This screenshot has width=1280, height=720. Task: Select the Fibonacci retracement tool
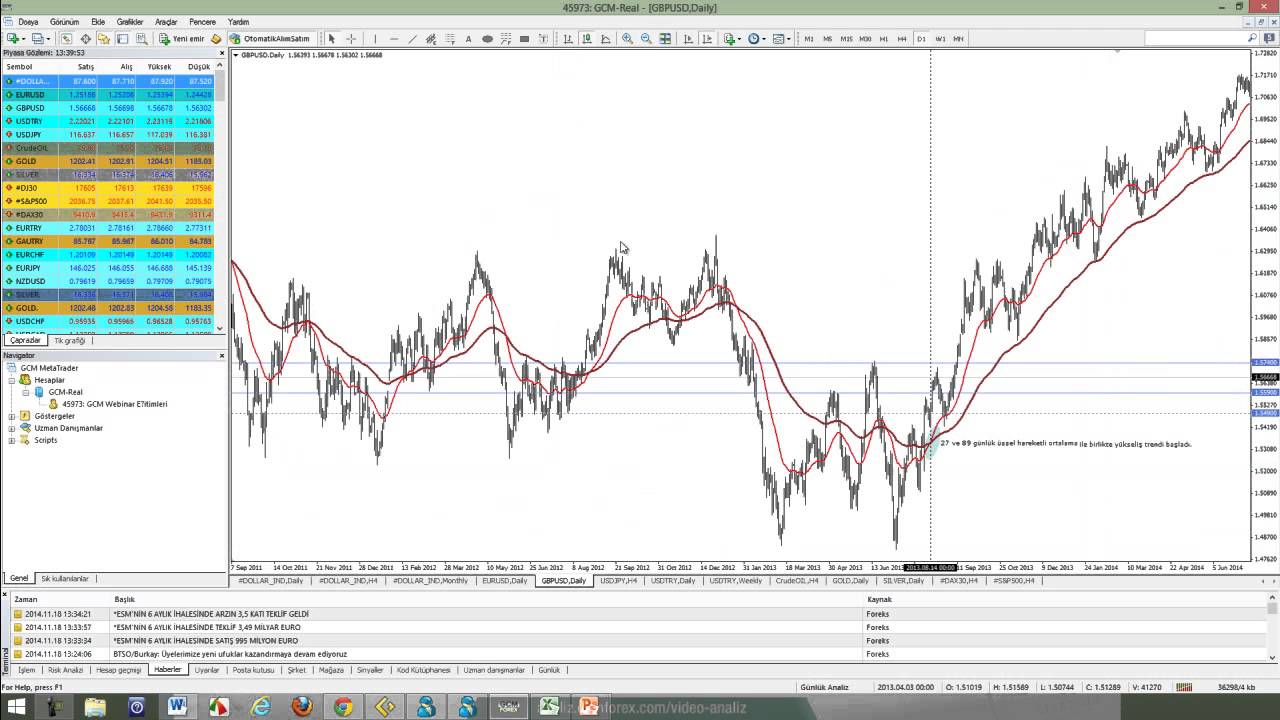pos(450,39)
